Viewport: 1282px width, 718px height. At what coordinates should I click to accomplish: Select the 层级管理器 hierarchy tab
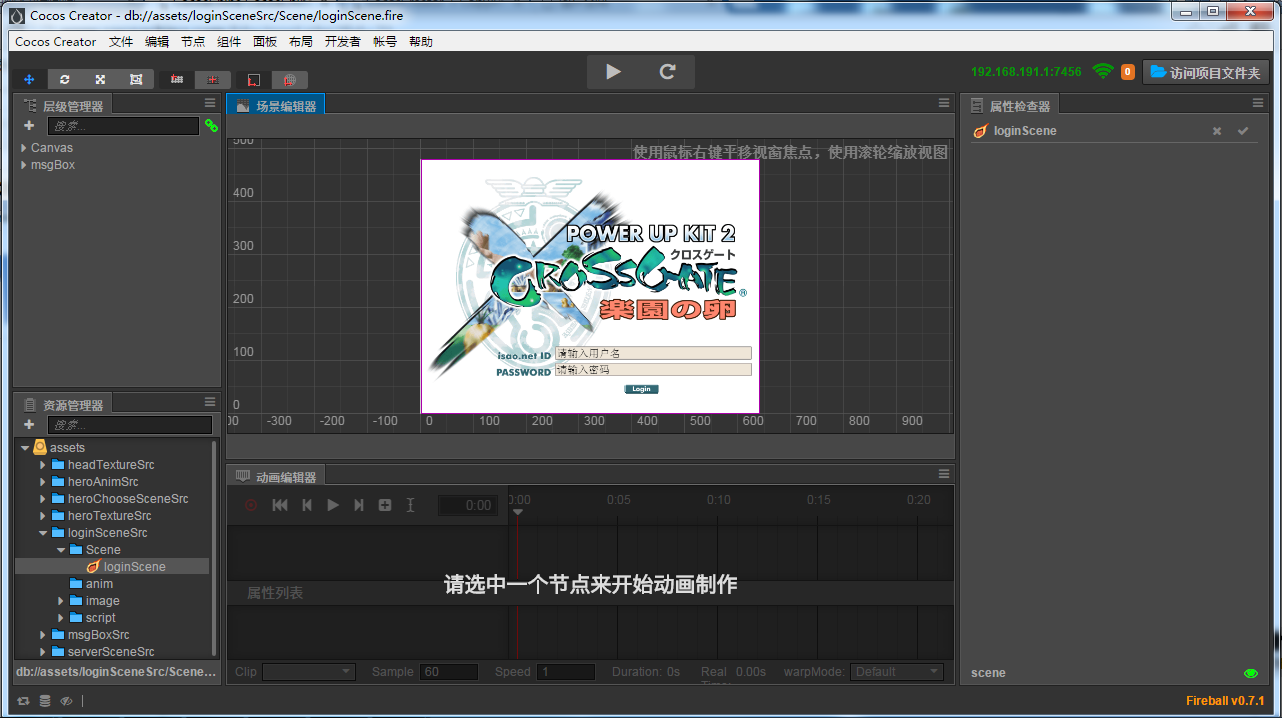pos(64,105)
